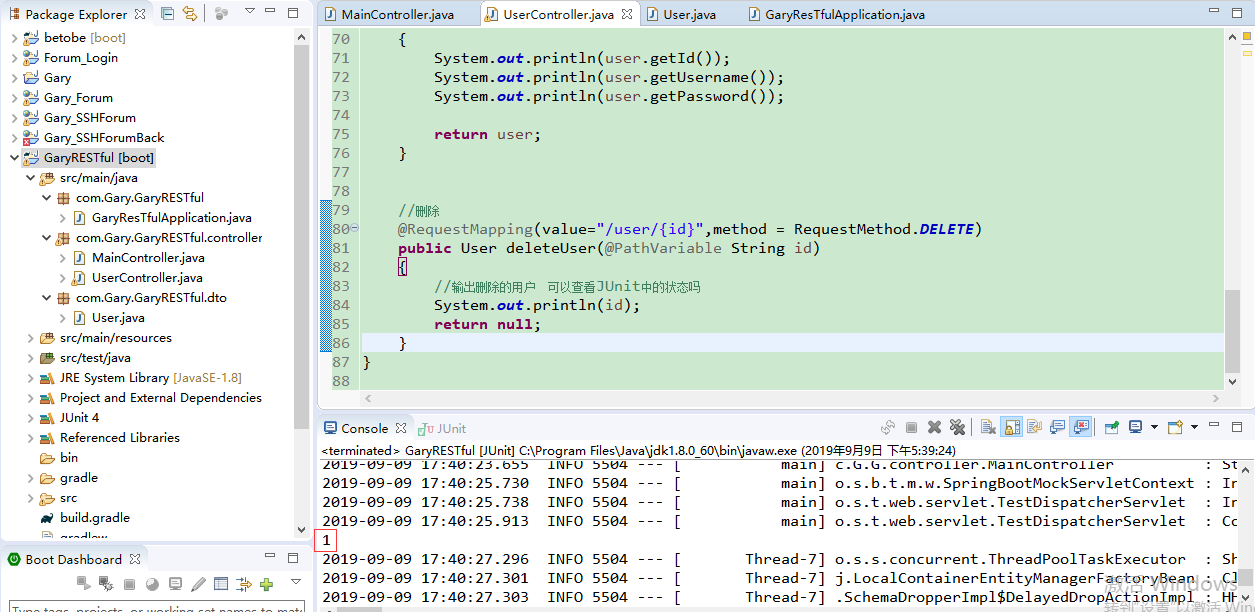Viewport: 1255px width, 612px height.
Task: Select GaryResTfulApplication.java in Package Explorer
Action: [x=172, y=218]
